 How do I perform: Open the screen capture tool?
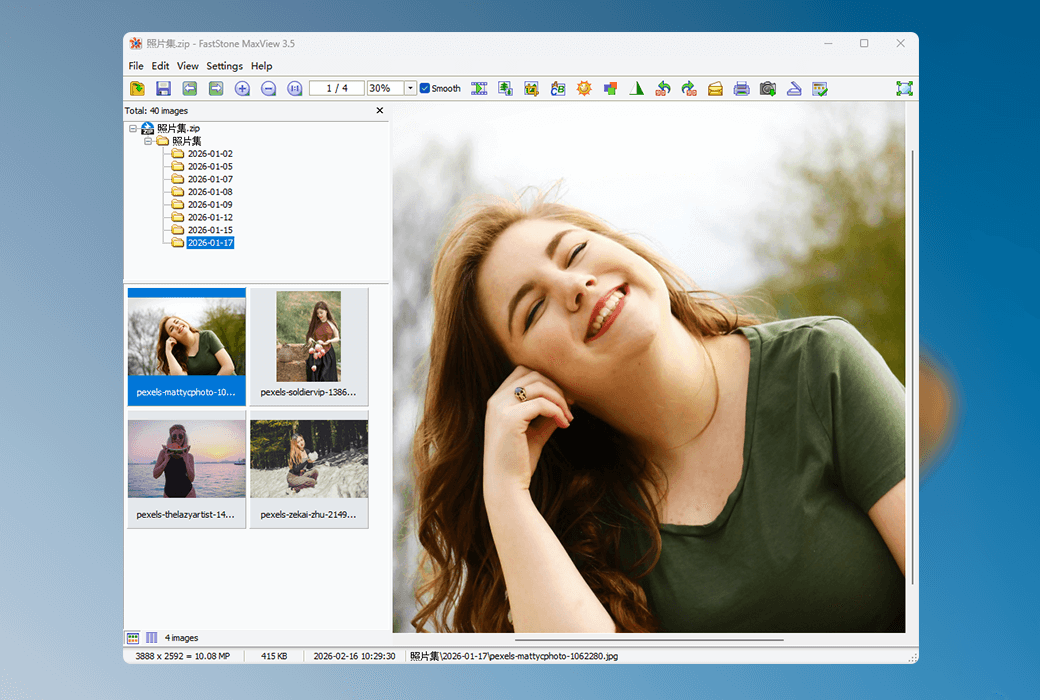(x=767, y=88)
